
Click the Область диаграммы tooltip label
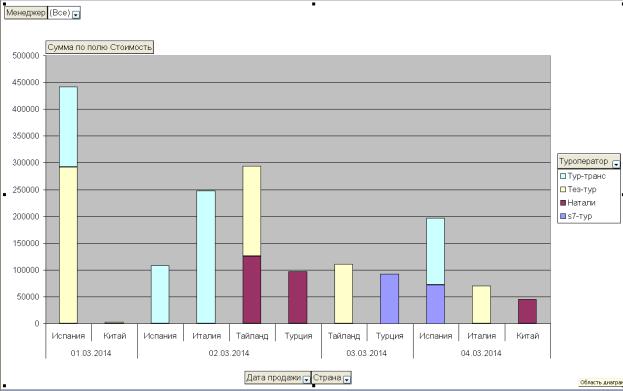click(x=601, y=382)
